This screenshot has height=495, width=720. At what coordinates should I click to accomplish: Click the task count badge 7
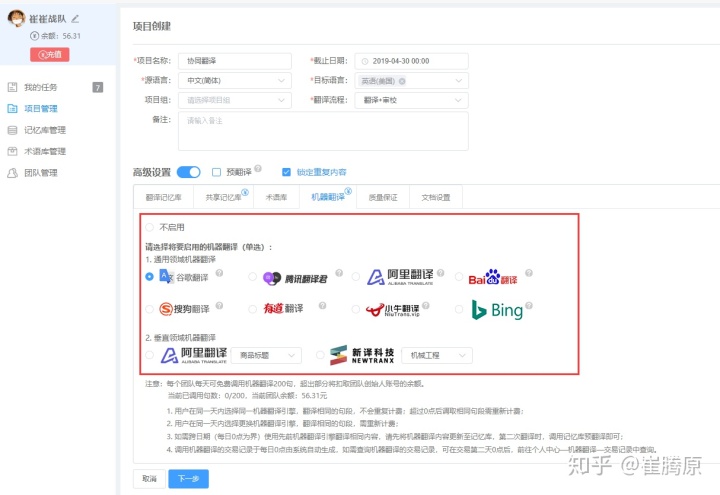(98, 87)
